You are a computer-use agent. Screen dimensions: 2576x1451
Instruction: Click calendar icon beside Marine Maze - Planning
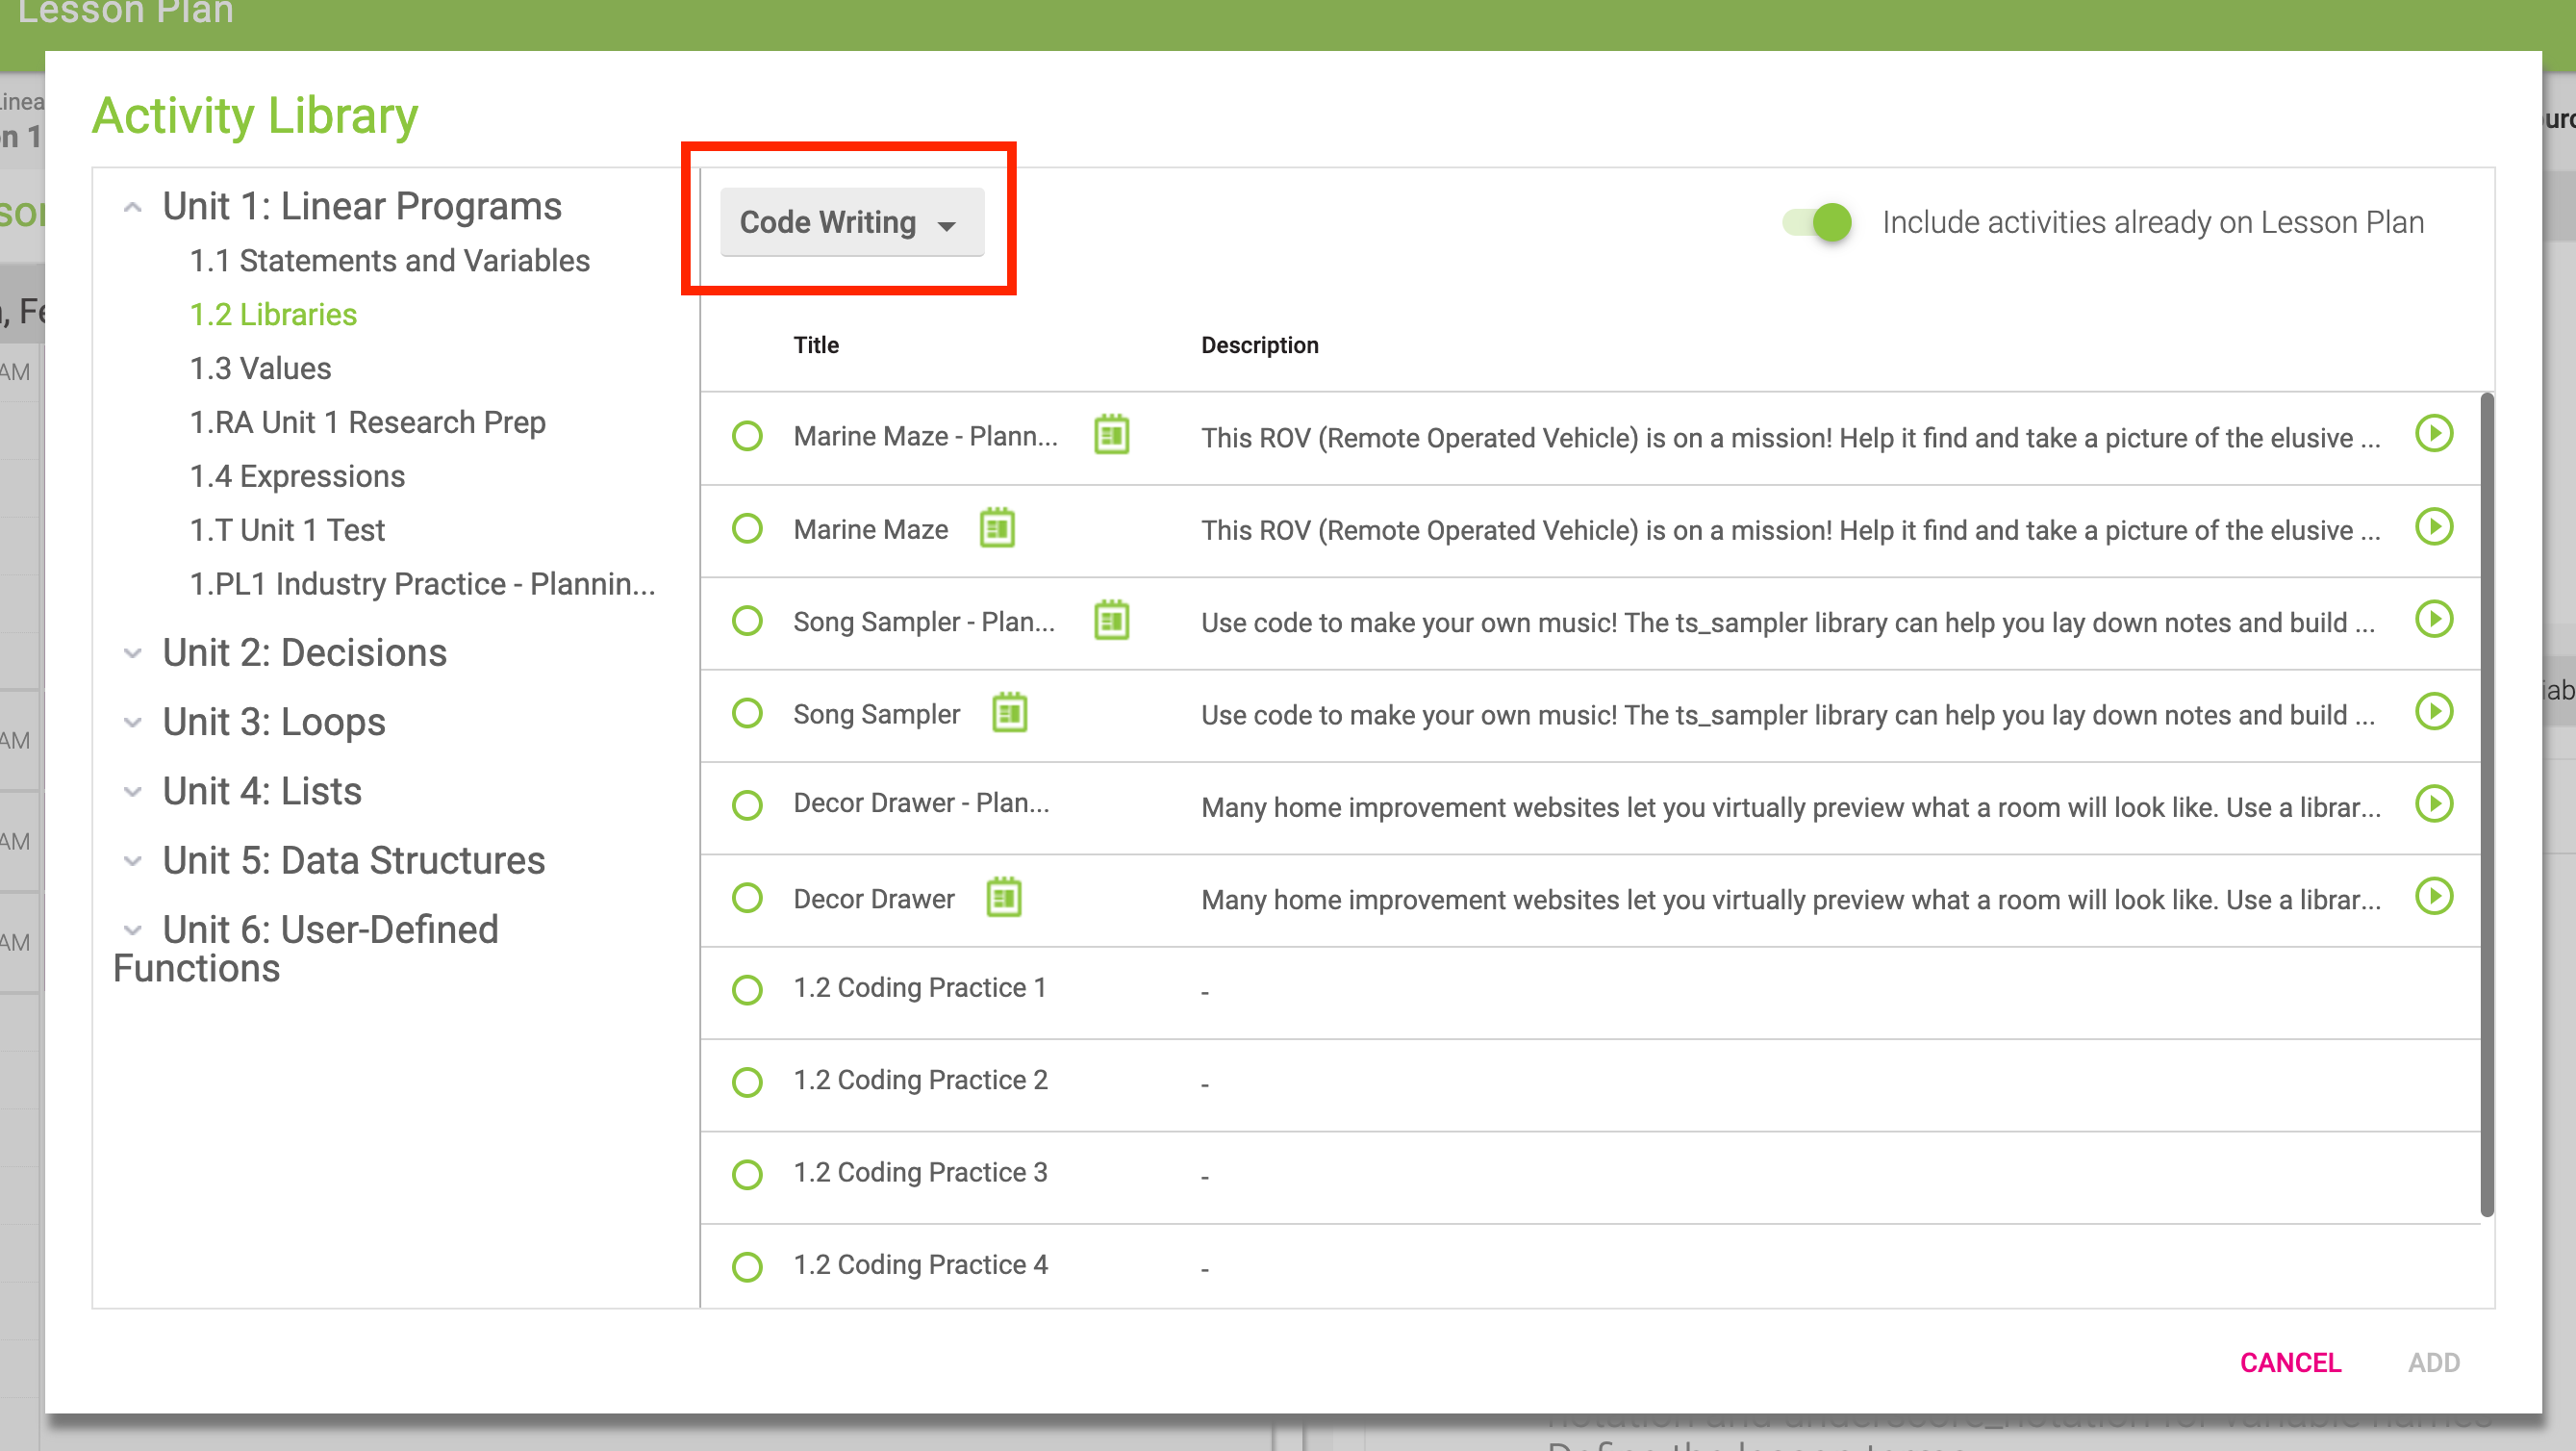(x=1111, y=435)
